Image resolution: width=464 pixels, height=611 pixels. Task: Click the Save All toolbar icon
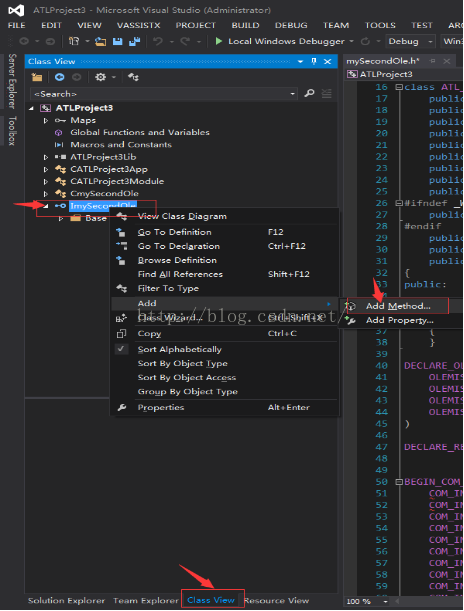pyautogui.click(x=135, y=41)
